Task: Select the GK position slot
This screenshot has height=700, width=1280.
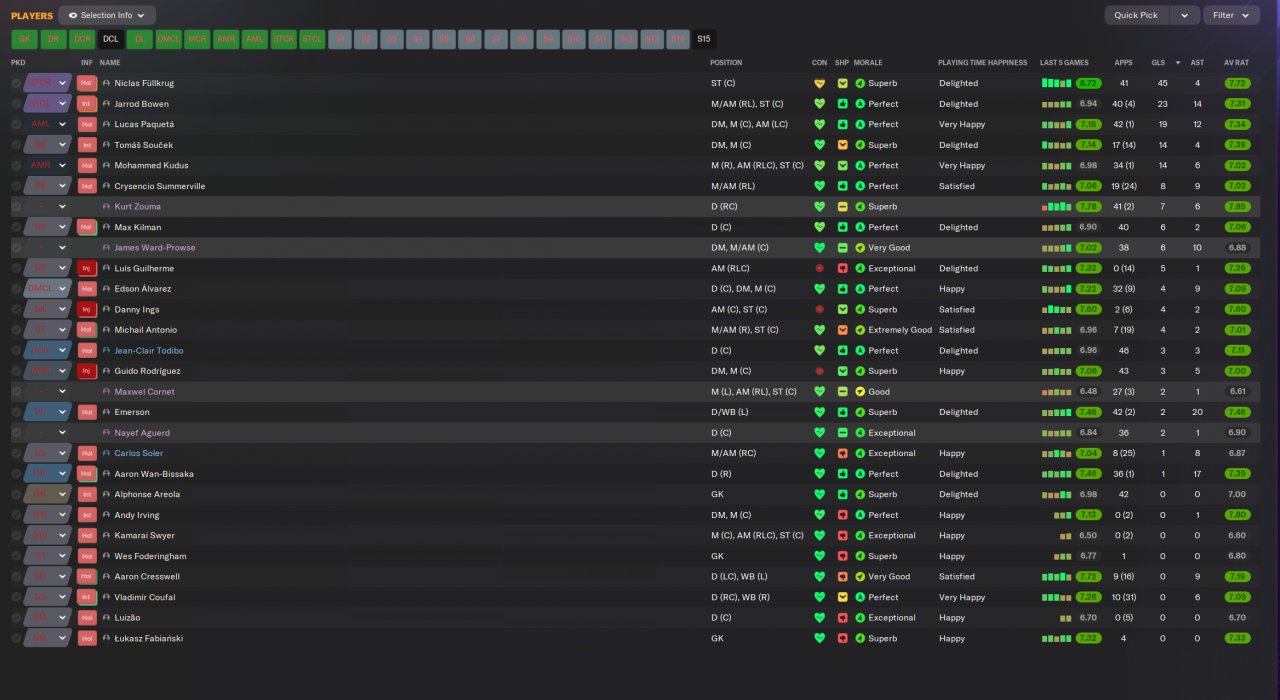Action: pyautogui.click(x=24, y=40)
